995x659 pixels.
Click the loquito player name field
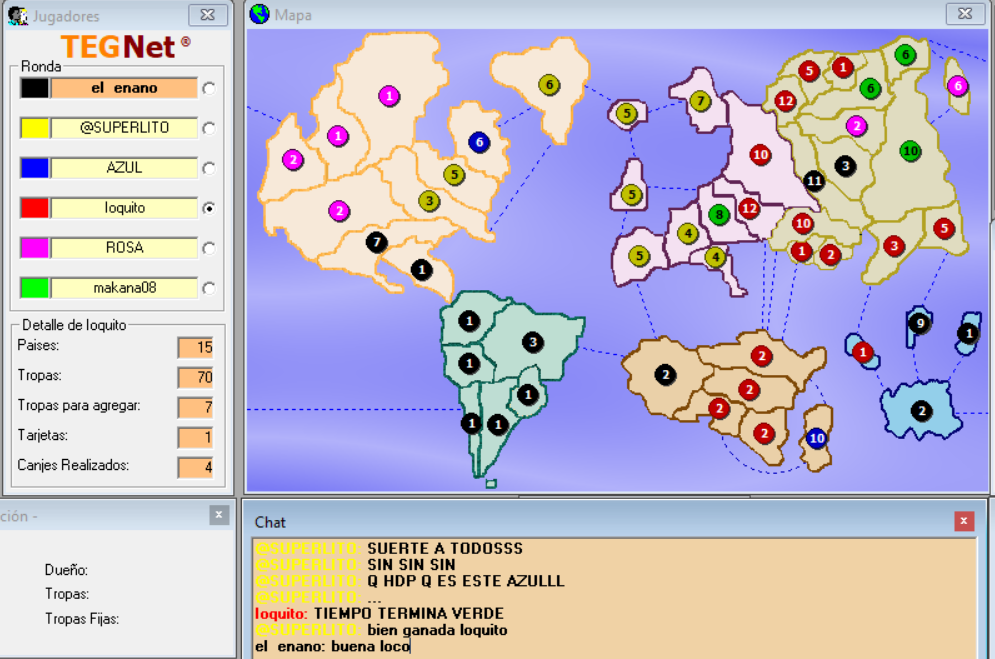[124, 208]
